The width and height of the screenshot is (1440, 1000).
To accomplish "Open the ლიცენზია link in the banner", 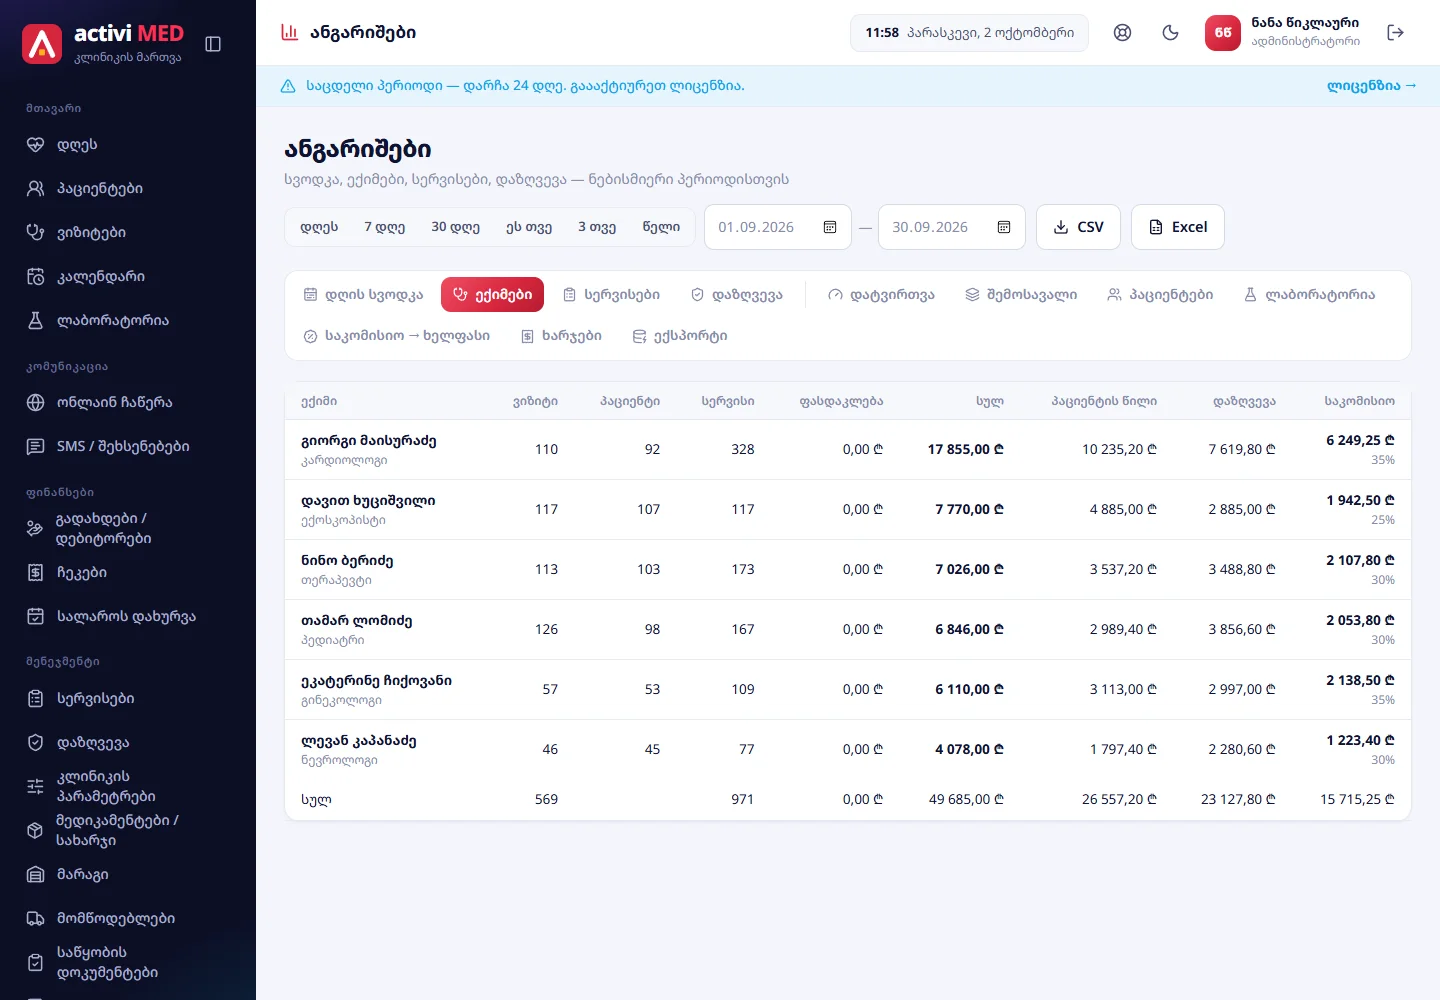I will pos(1372,86).
